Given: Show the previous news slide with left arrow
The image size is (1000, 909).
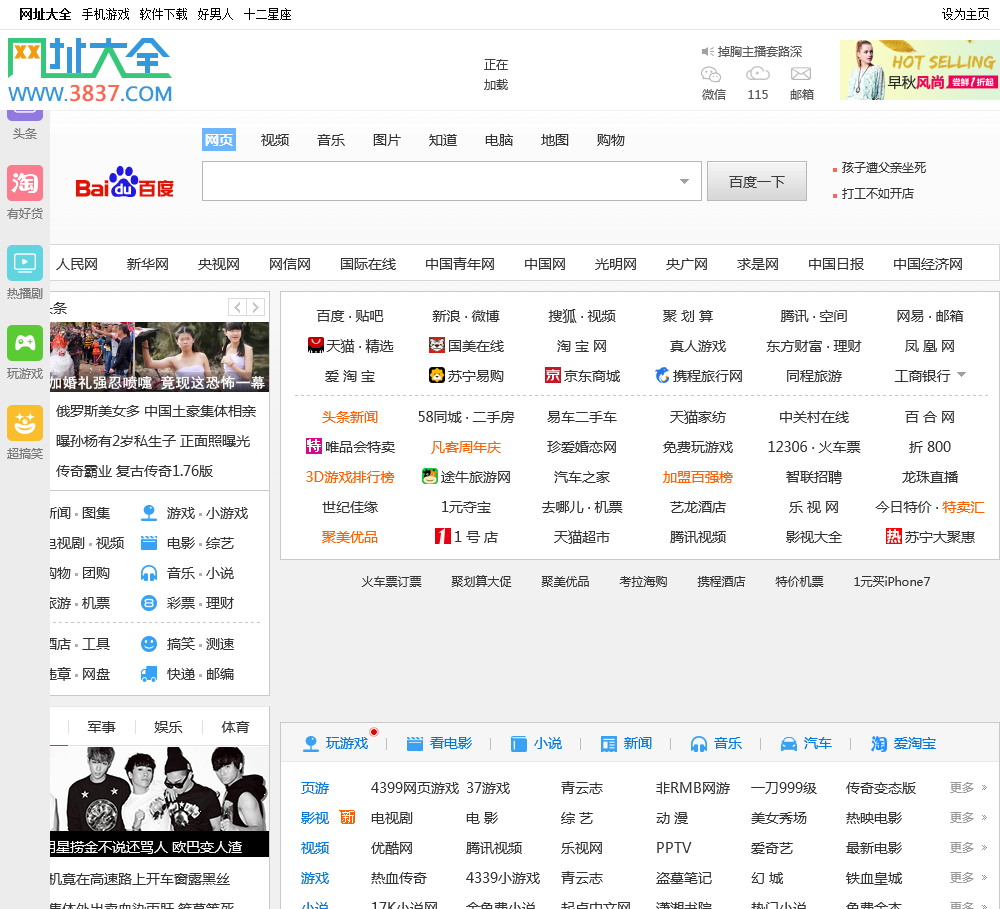Looking at the screenshot, I should point(237,307).
